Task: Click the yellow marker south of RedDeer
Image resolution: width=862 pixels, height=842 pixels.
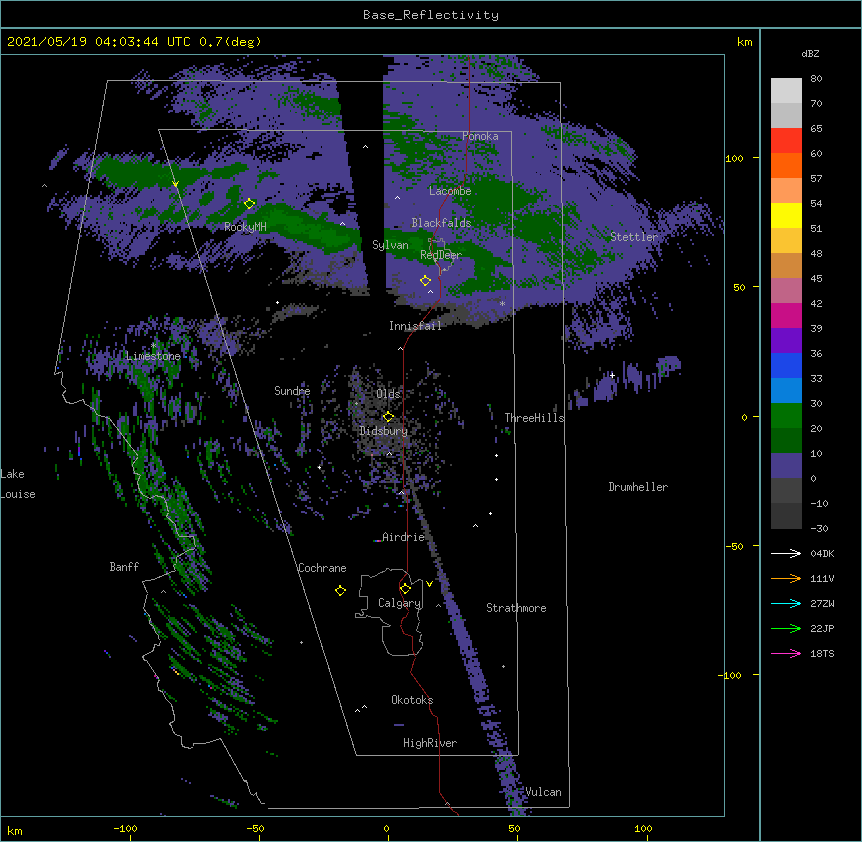Action: [425, 281]
